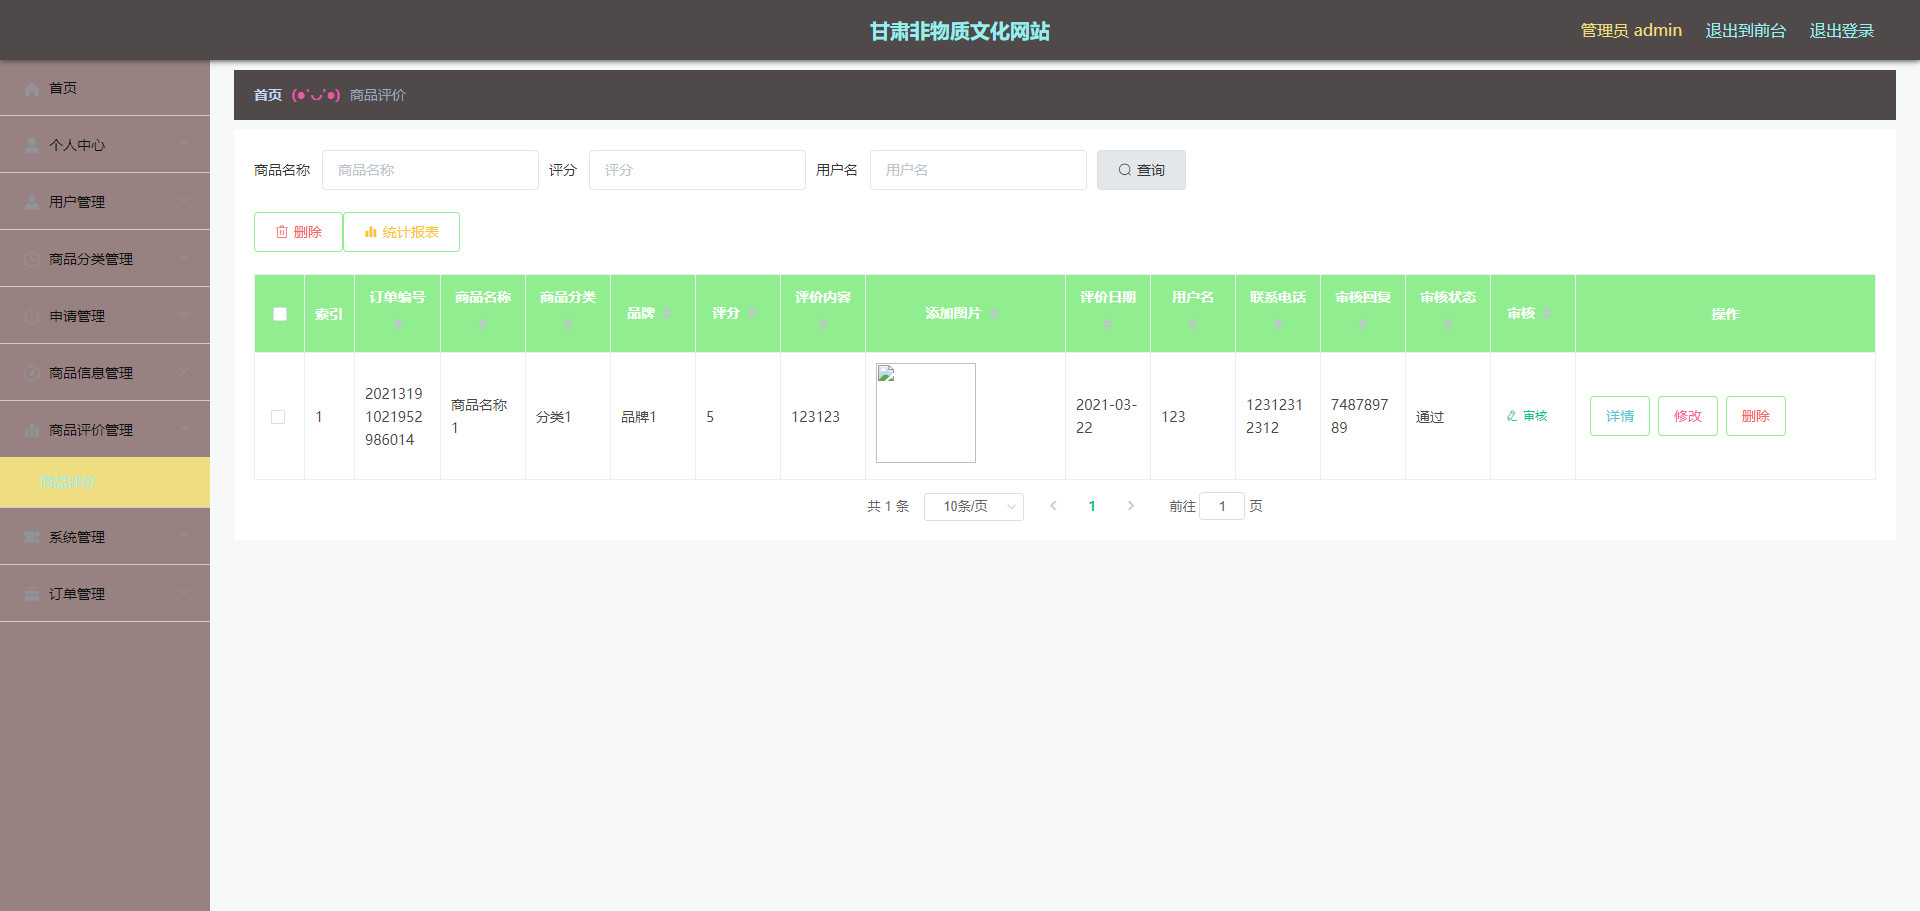The width and height of the screenshot is (1920, 911).
Task: Click the gauge icon beside 商品信息管理
Action: point(32,374)
